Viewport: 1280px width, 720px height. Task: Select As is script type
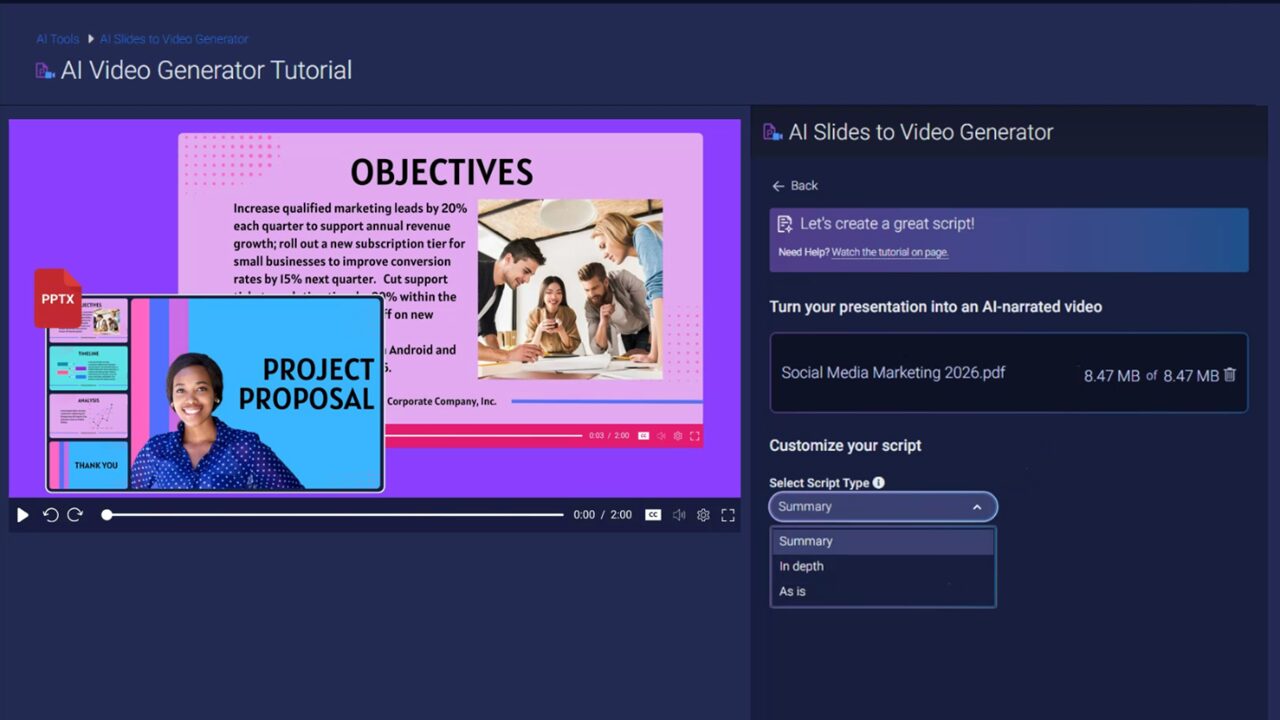tap(792, 590)
